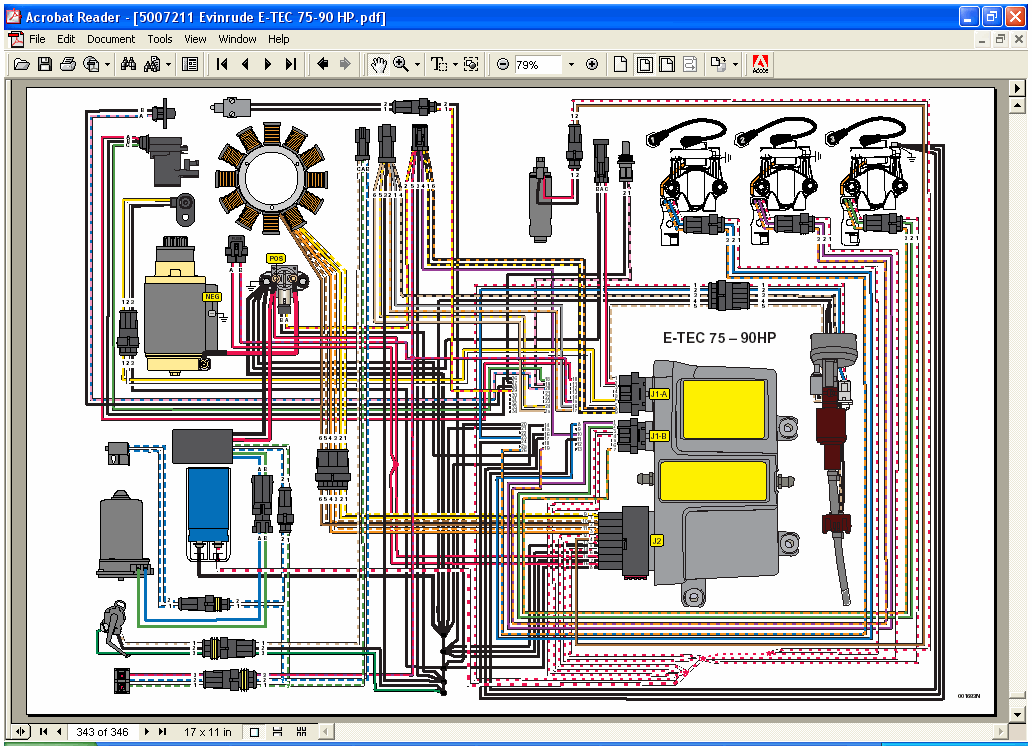Open the Tools menu
The width and height of the screenshot is (1032, 746).
pyautogui.click(x=159, y=40)
